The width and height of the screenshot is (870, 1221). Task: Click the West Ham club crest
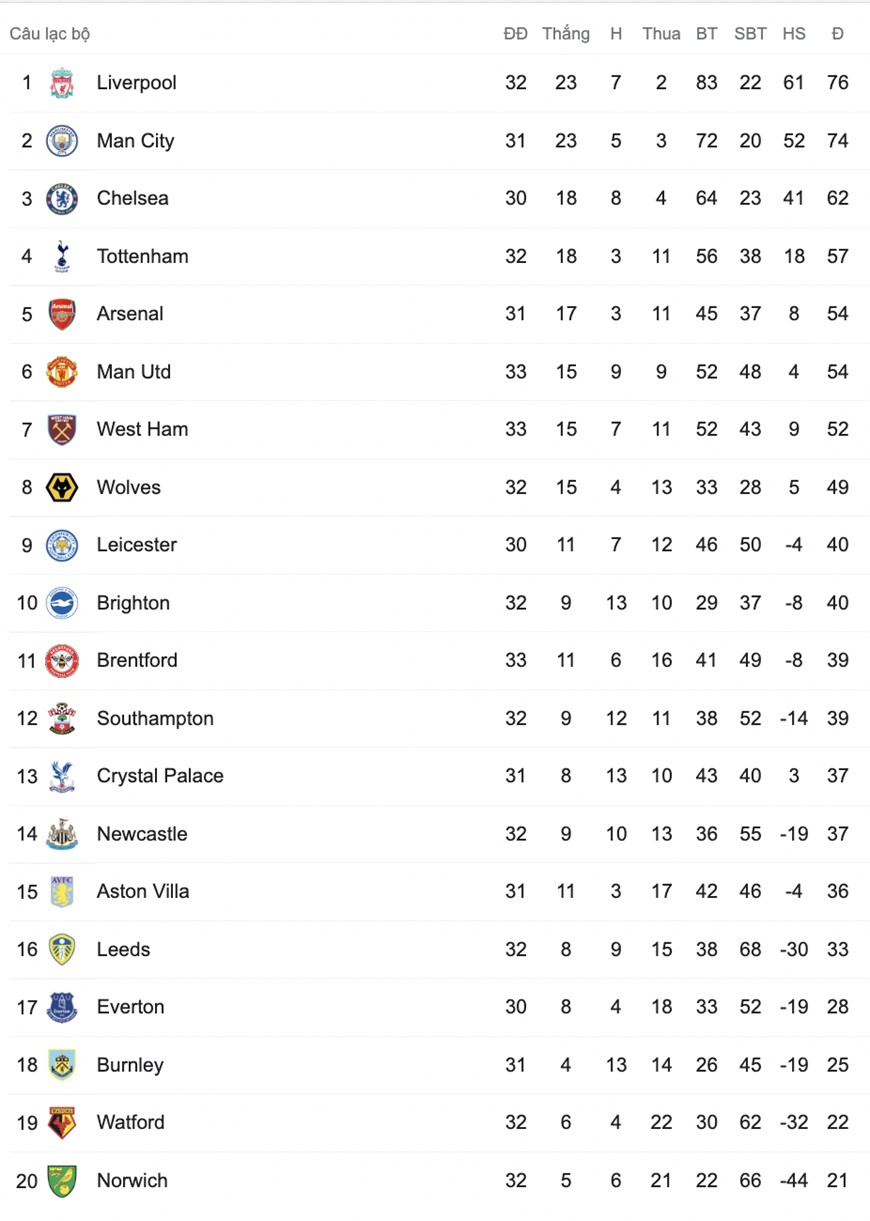pyautogui.click(x=62, y=429)
